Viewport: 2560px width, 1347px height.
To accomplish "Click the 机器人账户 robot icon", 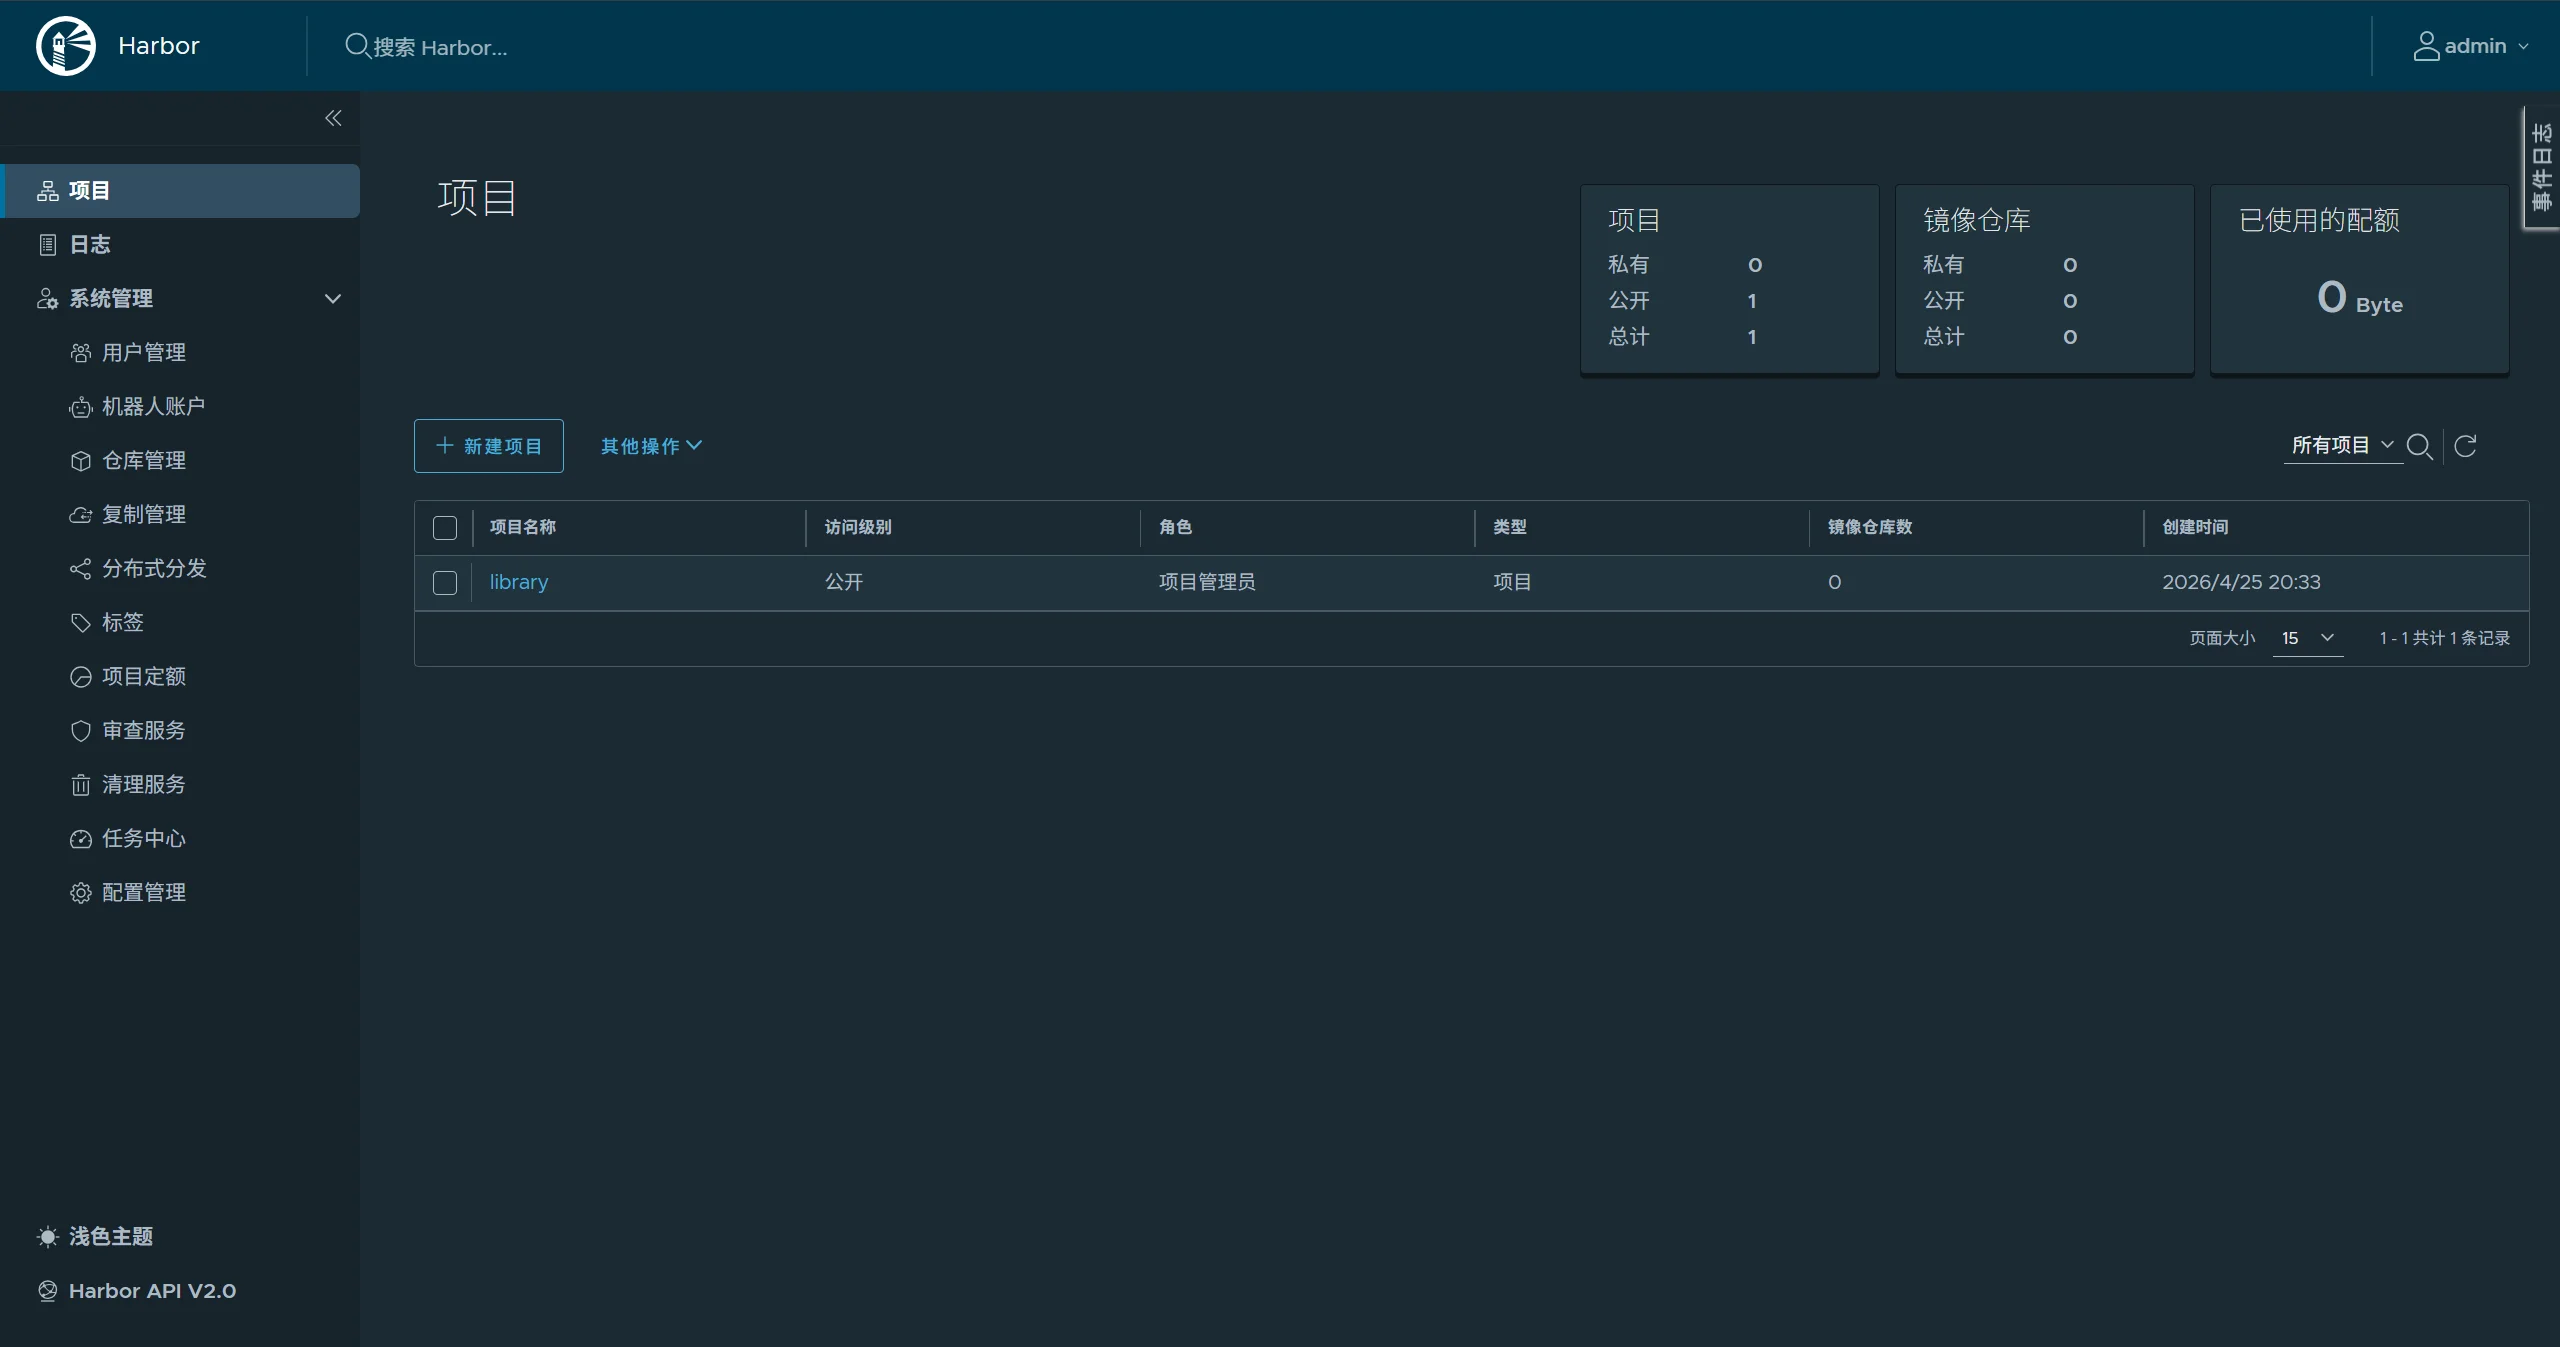I will coord(81,407).
